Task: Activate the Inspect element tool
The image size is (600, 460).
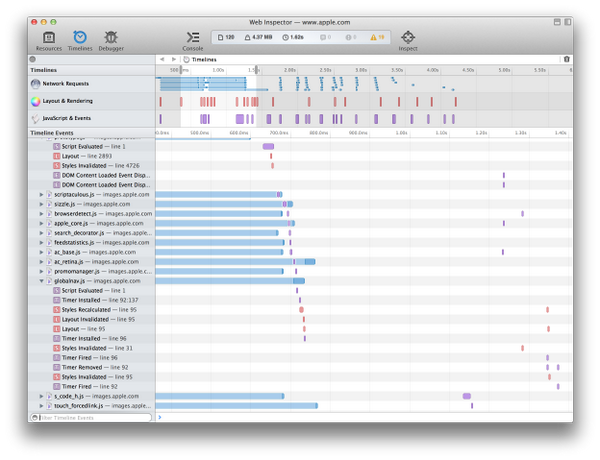Action: point(408,41)
